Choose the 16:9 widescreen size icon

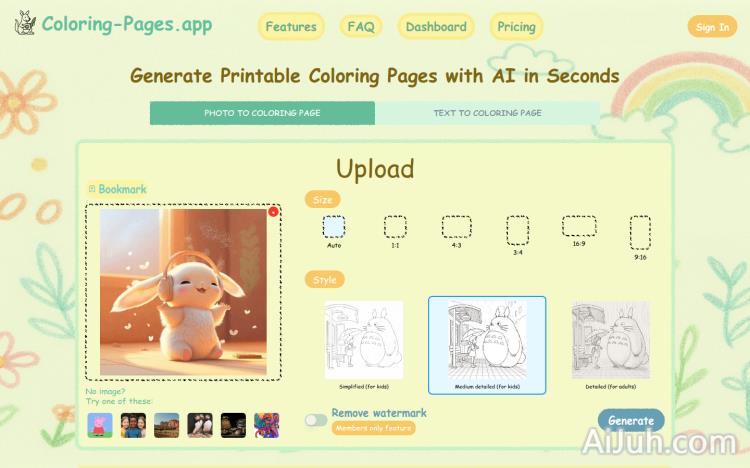click(x=579, y=226)
